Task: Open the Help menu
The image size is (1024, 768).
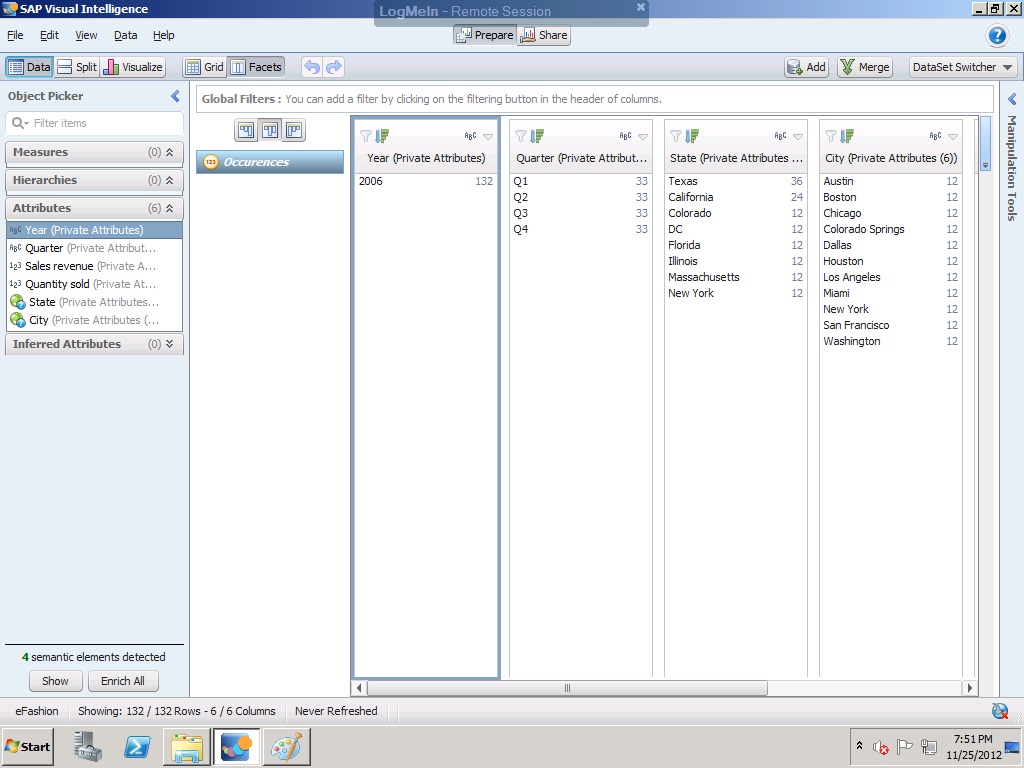Action: tap(163, 35)
